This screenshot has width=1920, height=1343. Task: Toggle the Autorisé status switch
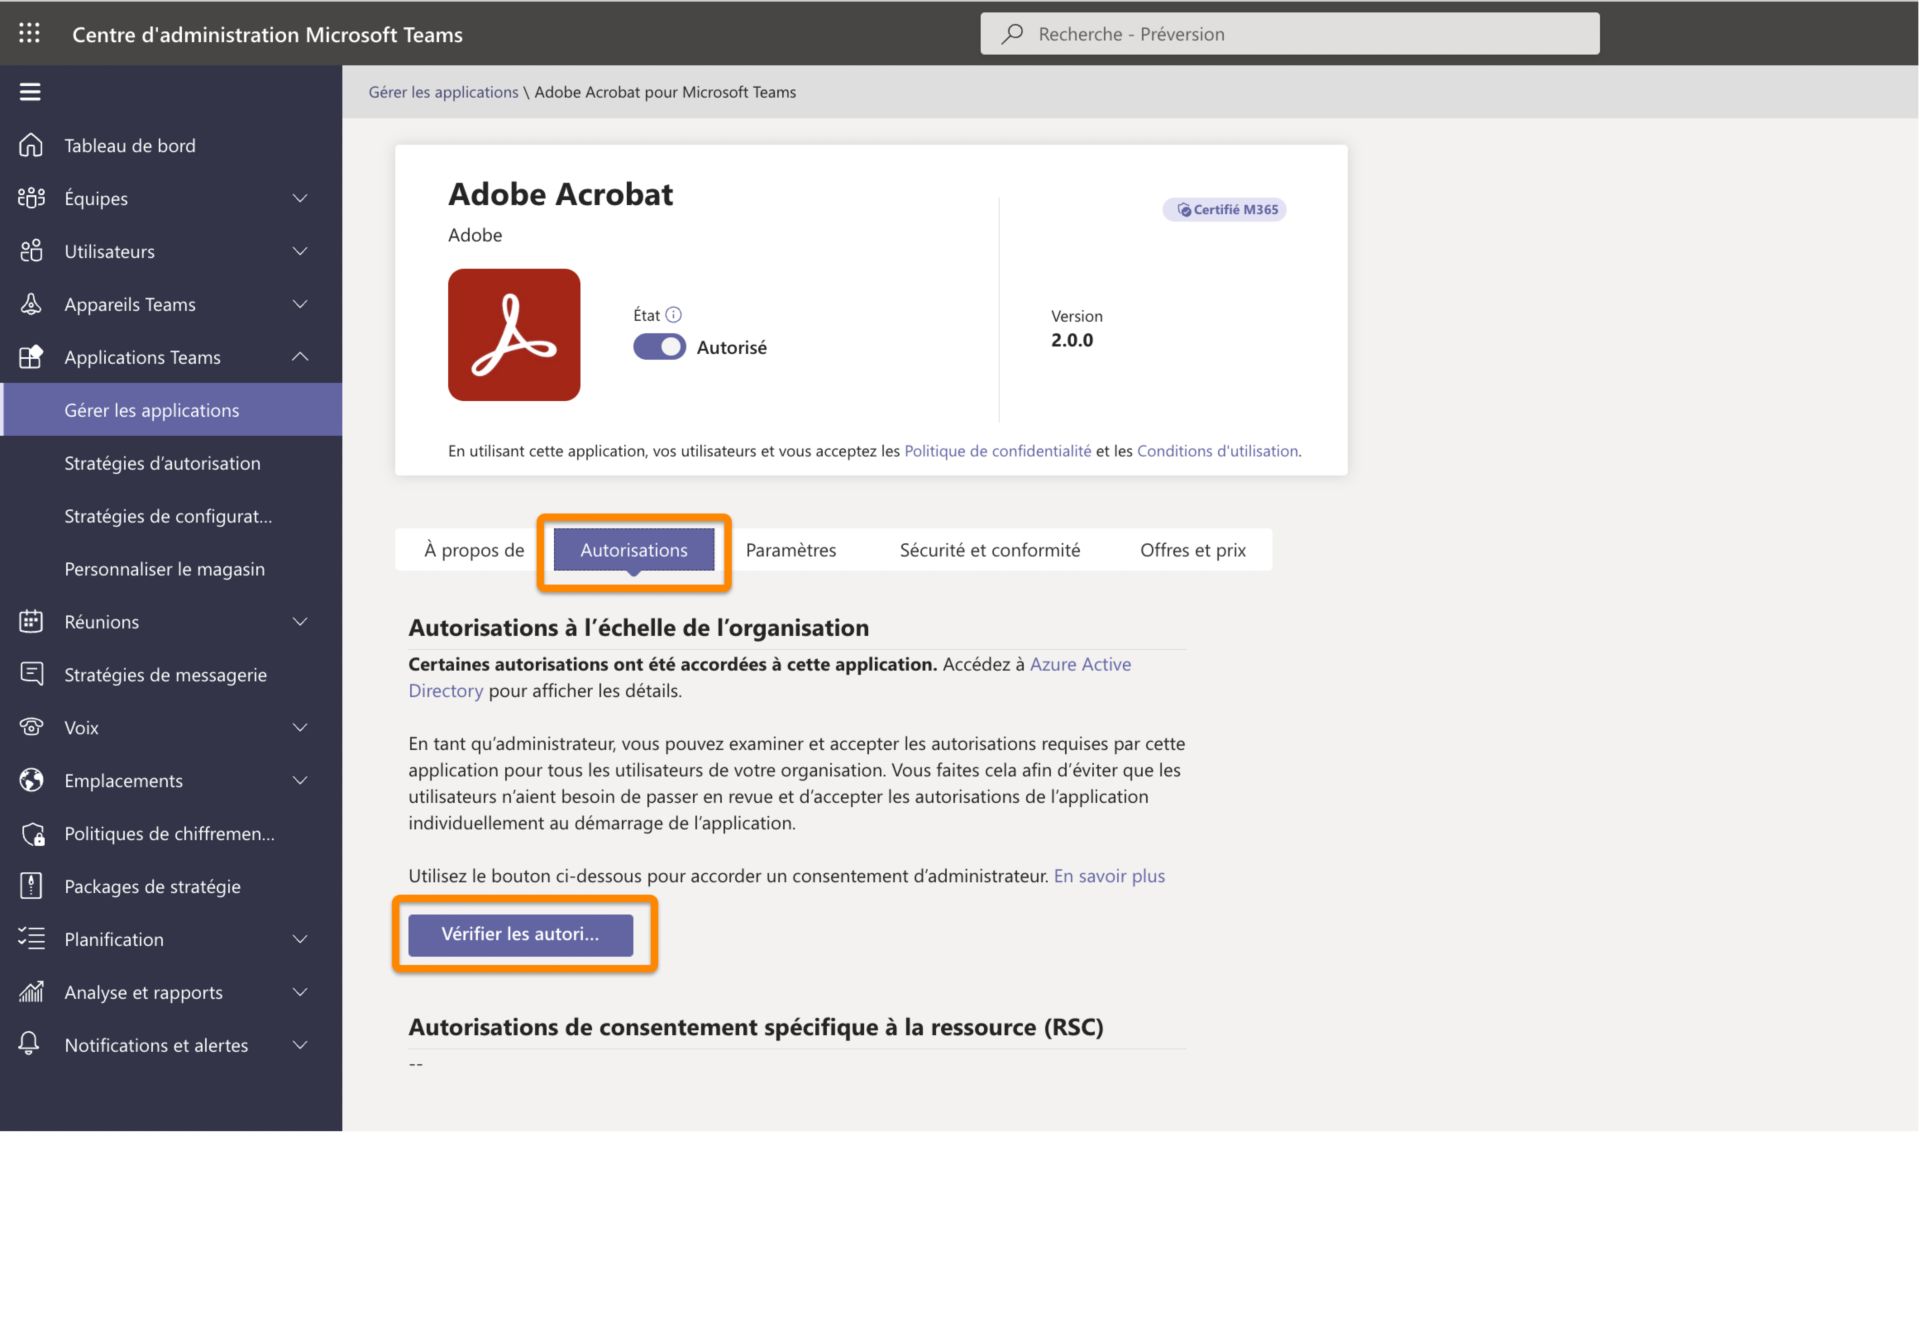tap(657, 346)
